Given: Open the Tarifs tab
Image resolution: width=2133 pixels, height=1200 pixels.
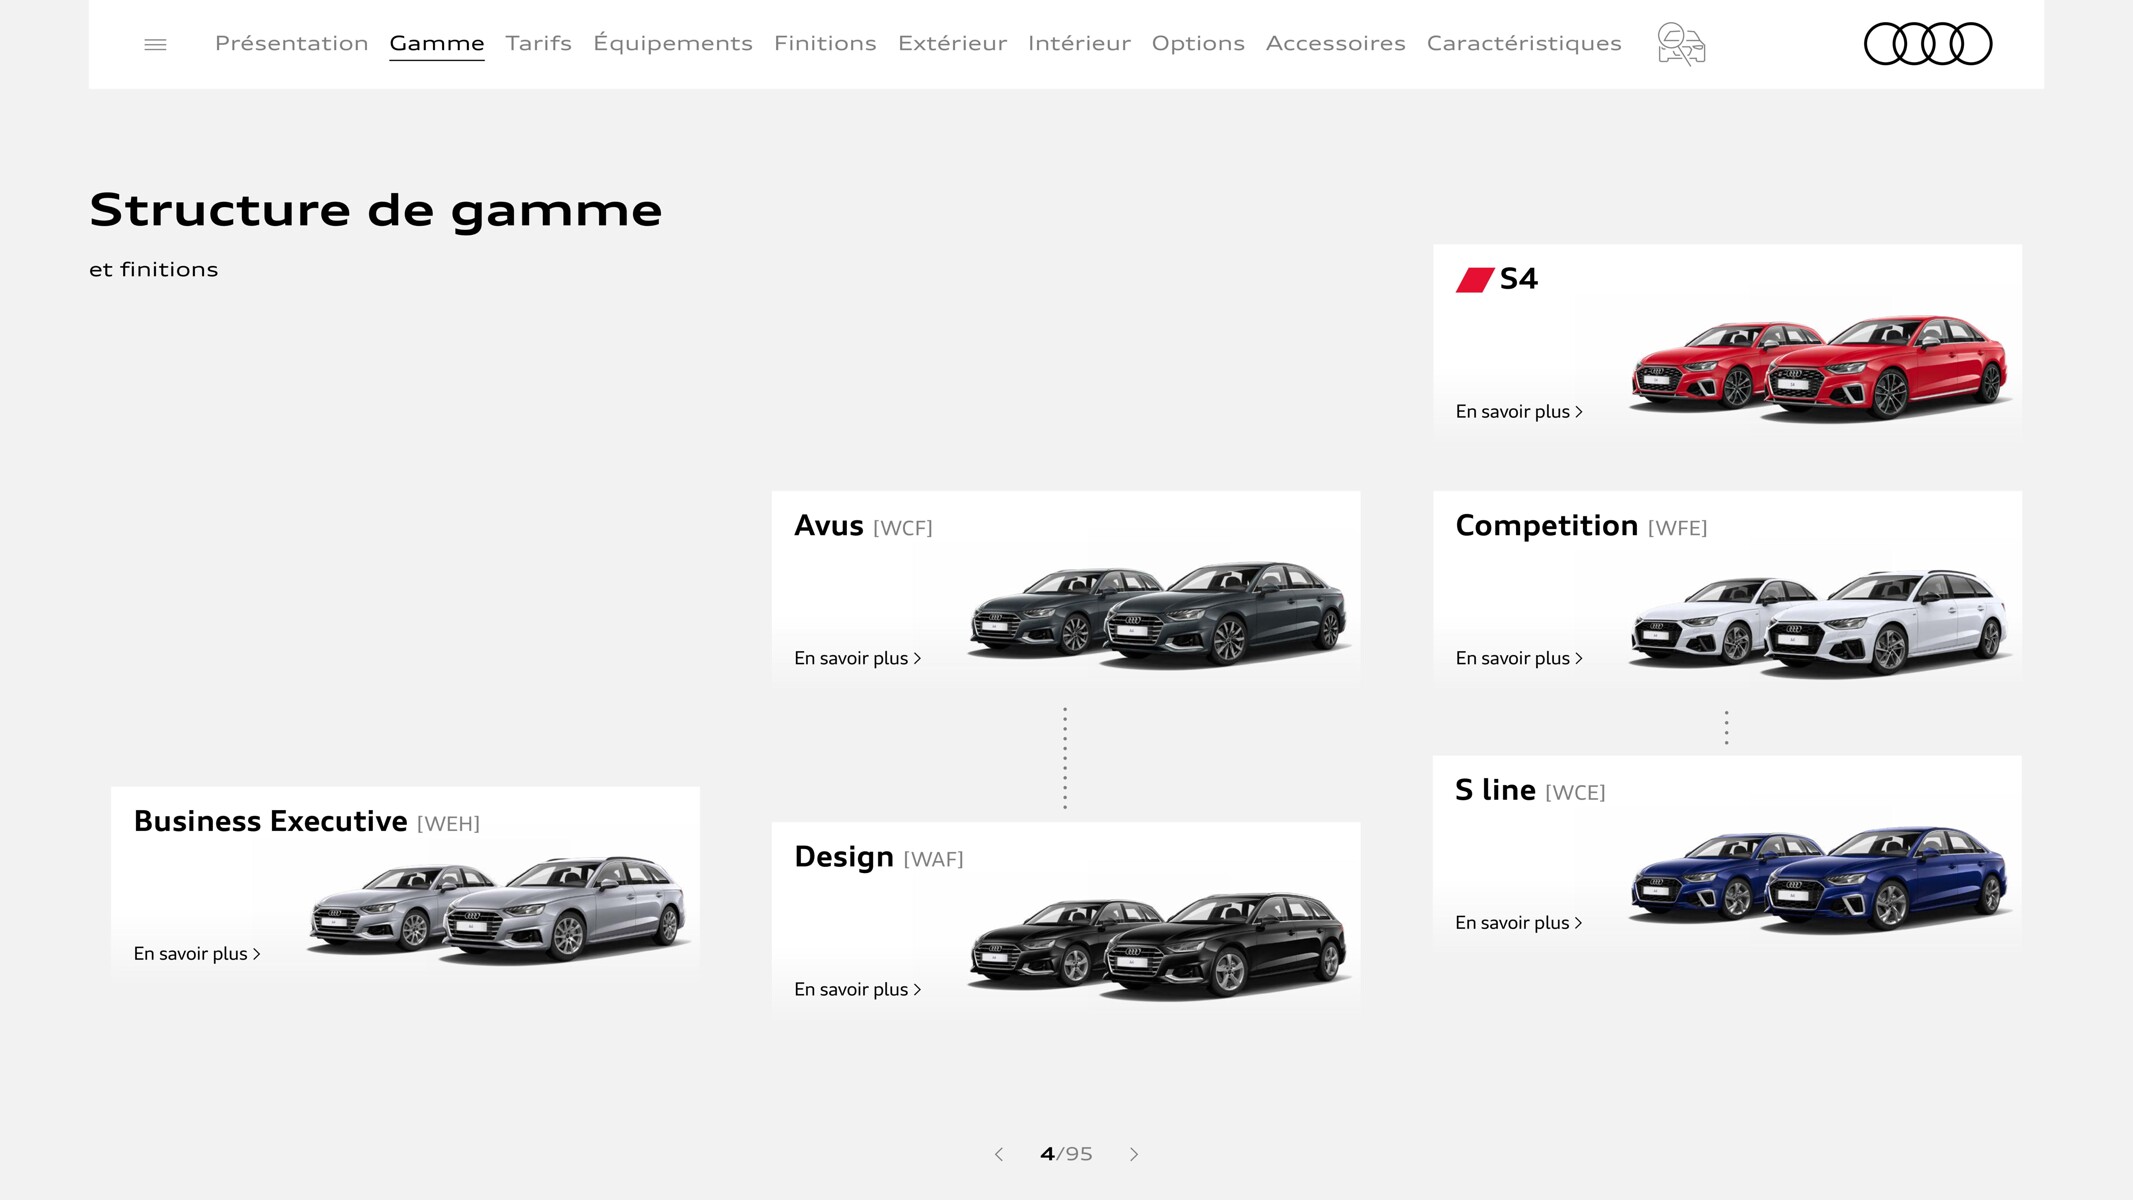Looking at the screenshot, I should tap(538, 43).
